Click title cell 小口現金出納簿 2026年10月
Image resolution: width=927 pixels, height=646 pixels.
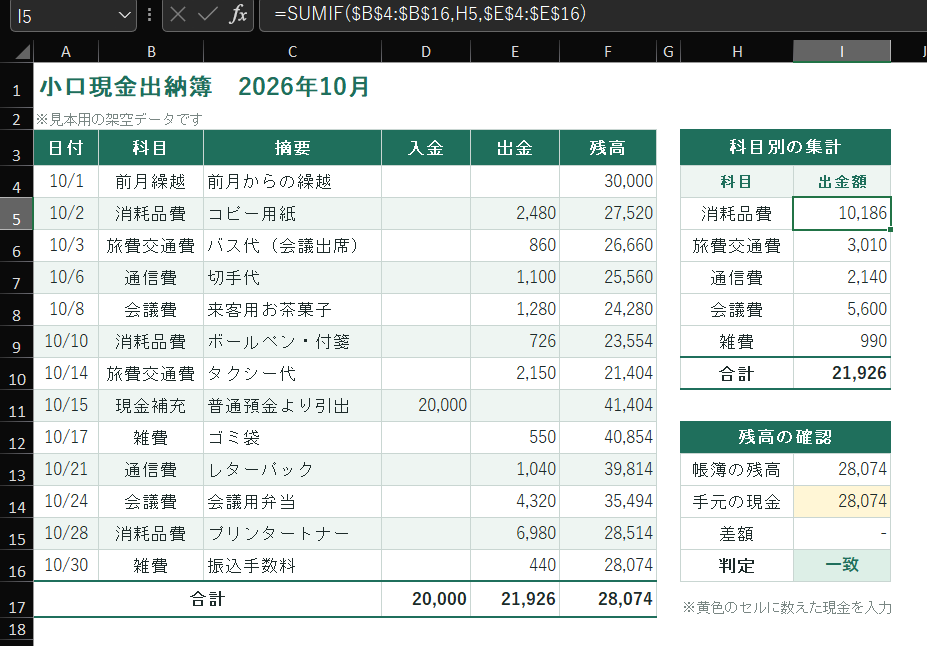[205, 87]
